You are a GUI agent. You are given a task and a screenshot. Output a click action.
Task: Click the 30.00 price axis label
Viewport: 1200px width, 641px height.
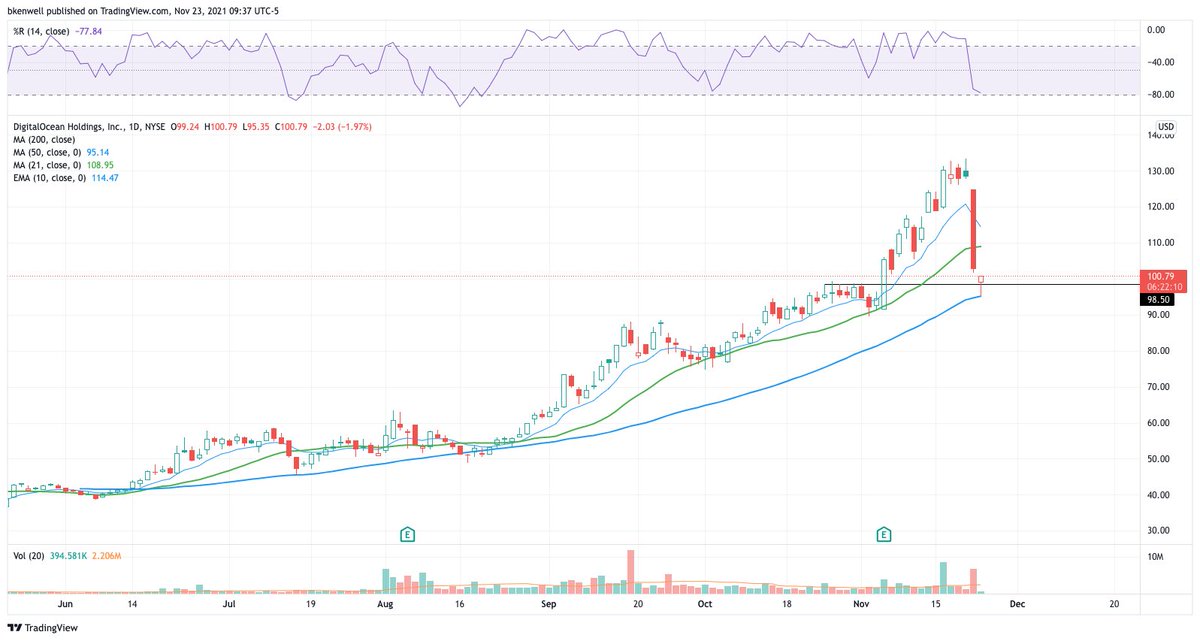point(1160,531)
